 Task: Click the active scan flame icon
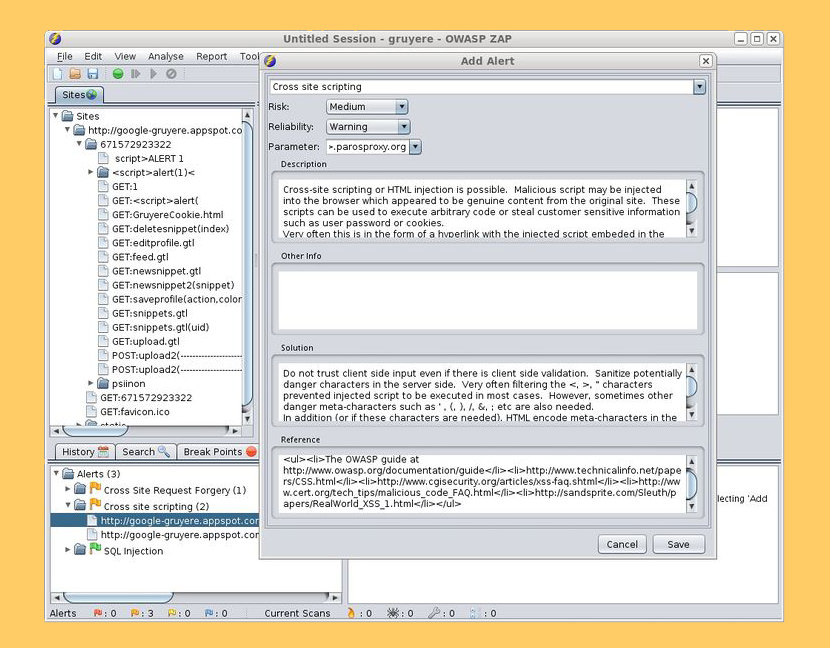351,613
